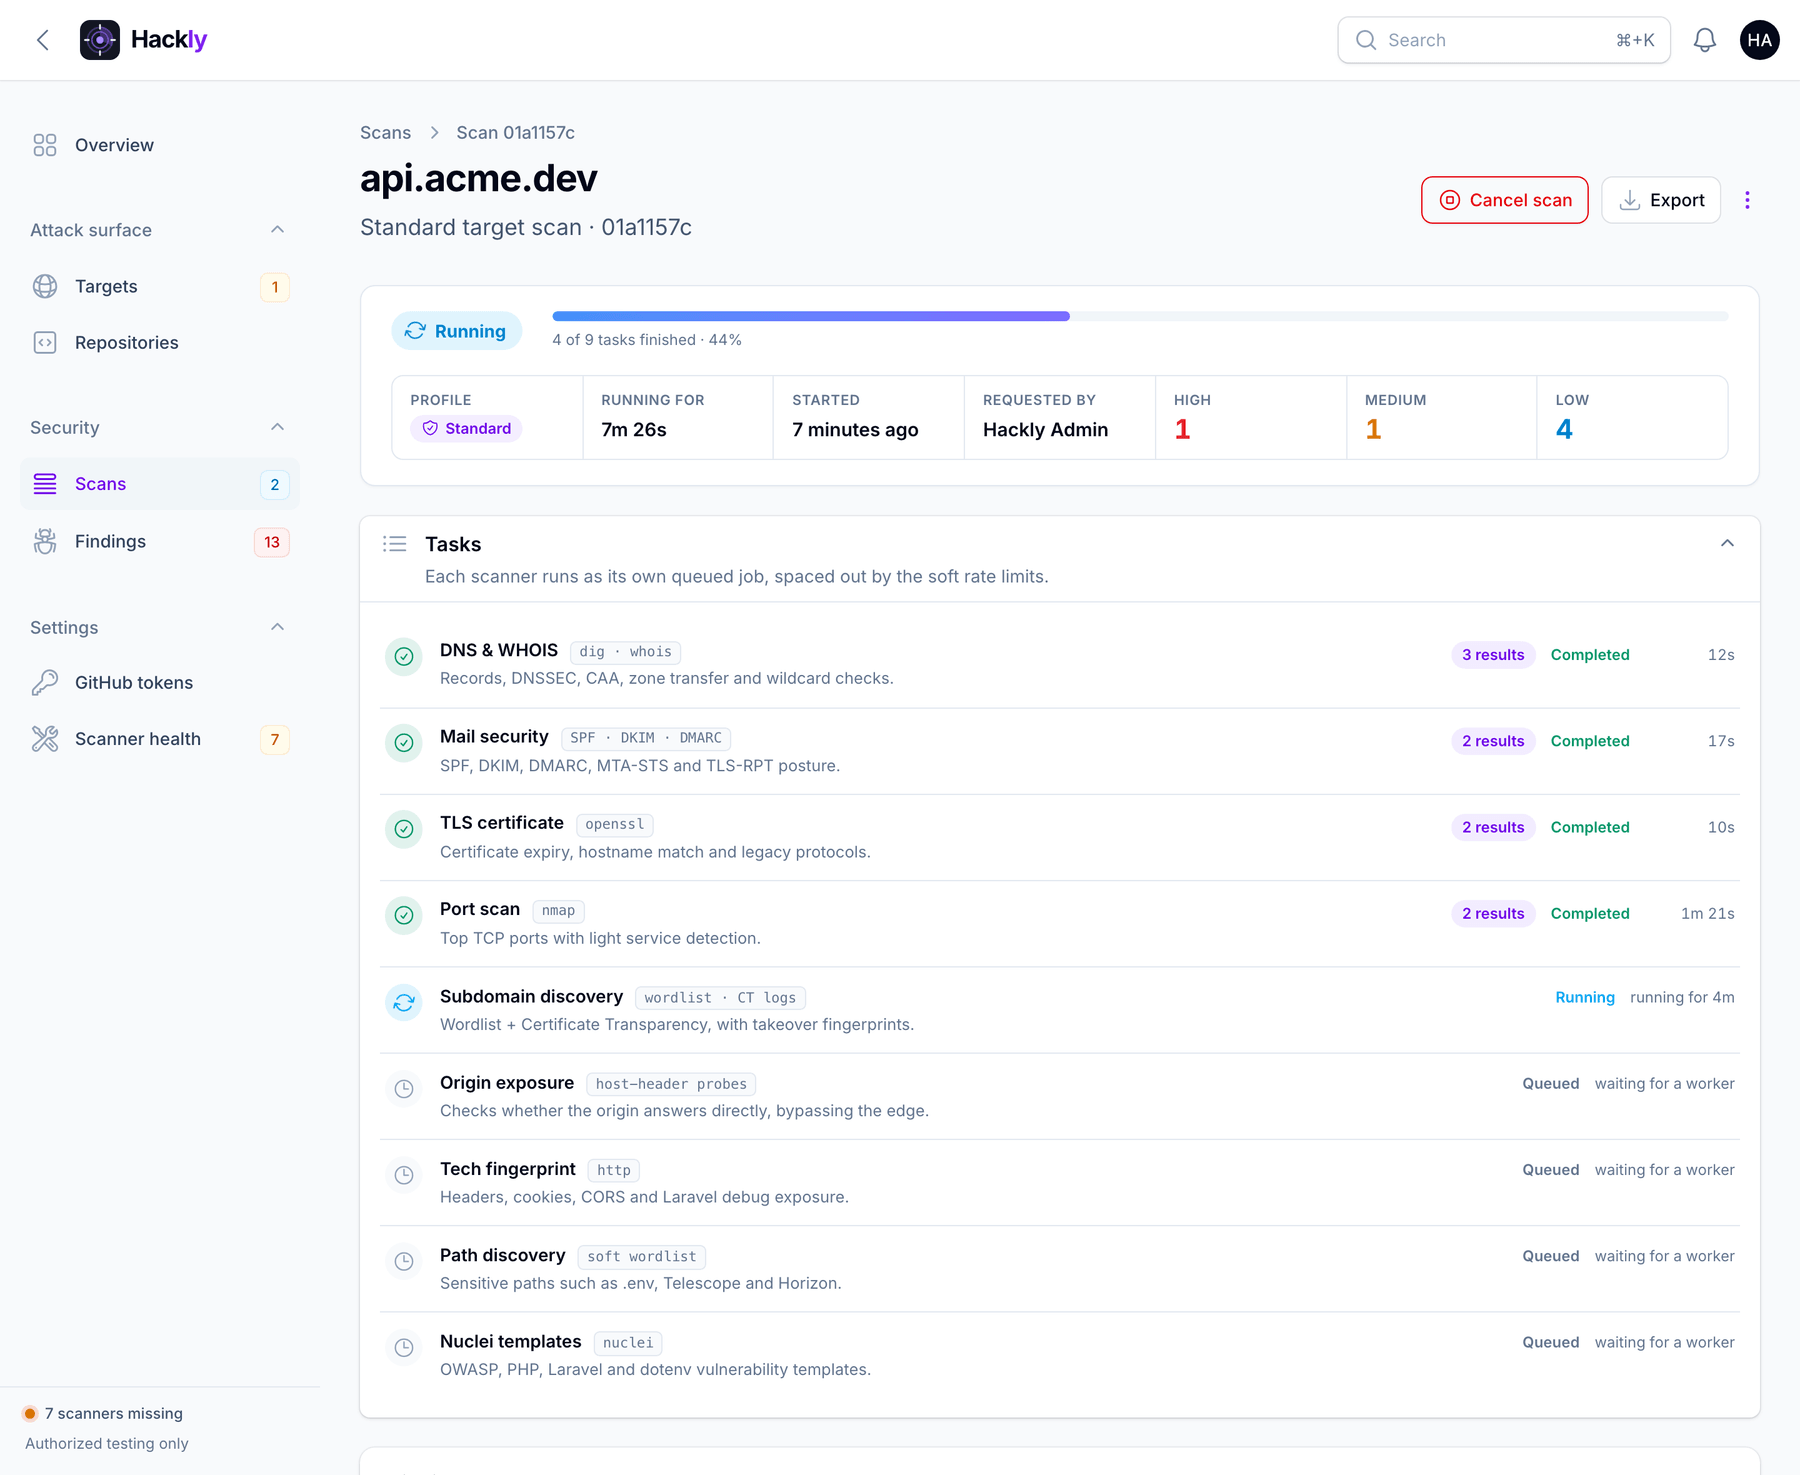Screen dimensions: 1800x1475
Task: Click the TLS certificate task title
Action: pos(502,822)
